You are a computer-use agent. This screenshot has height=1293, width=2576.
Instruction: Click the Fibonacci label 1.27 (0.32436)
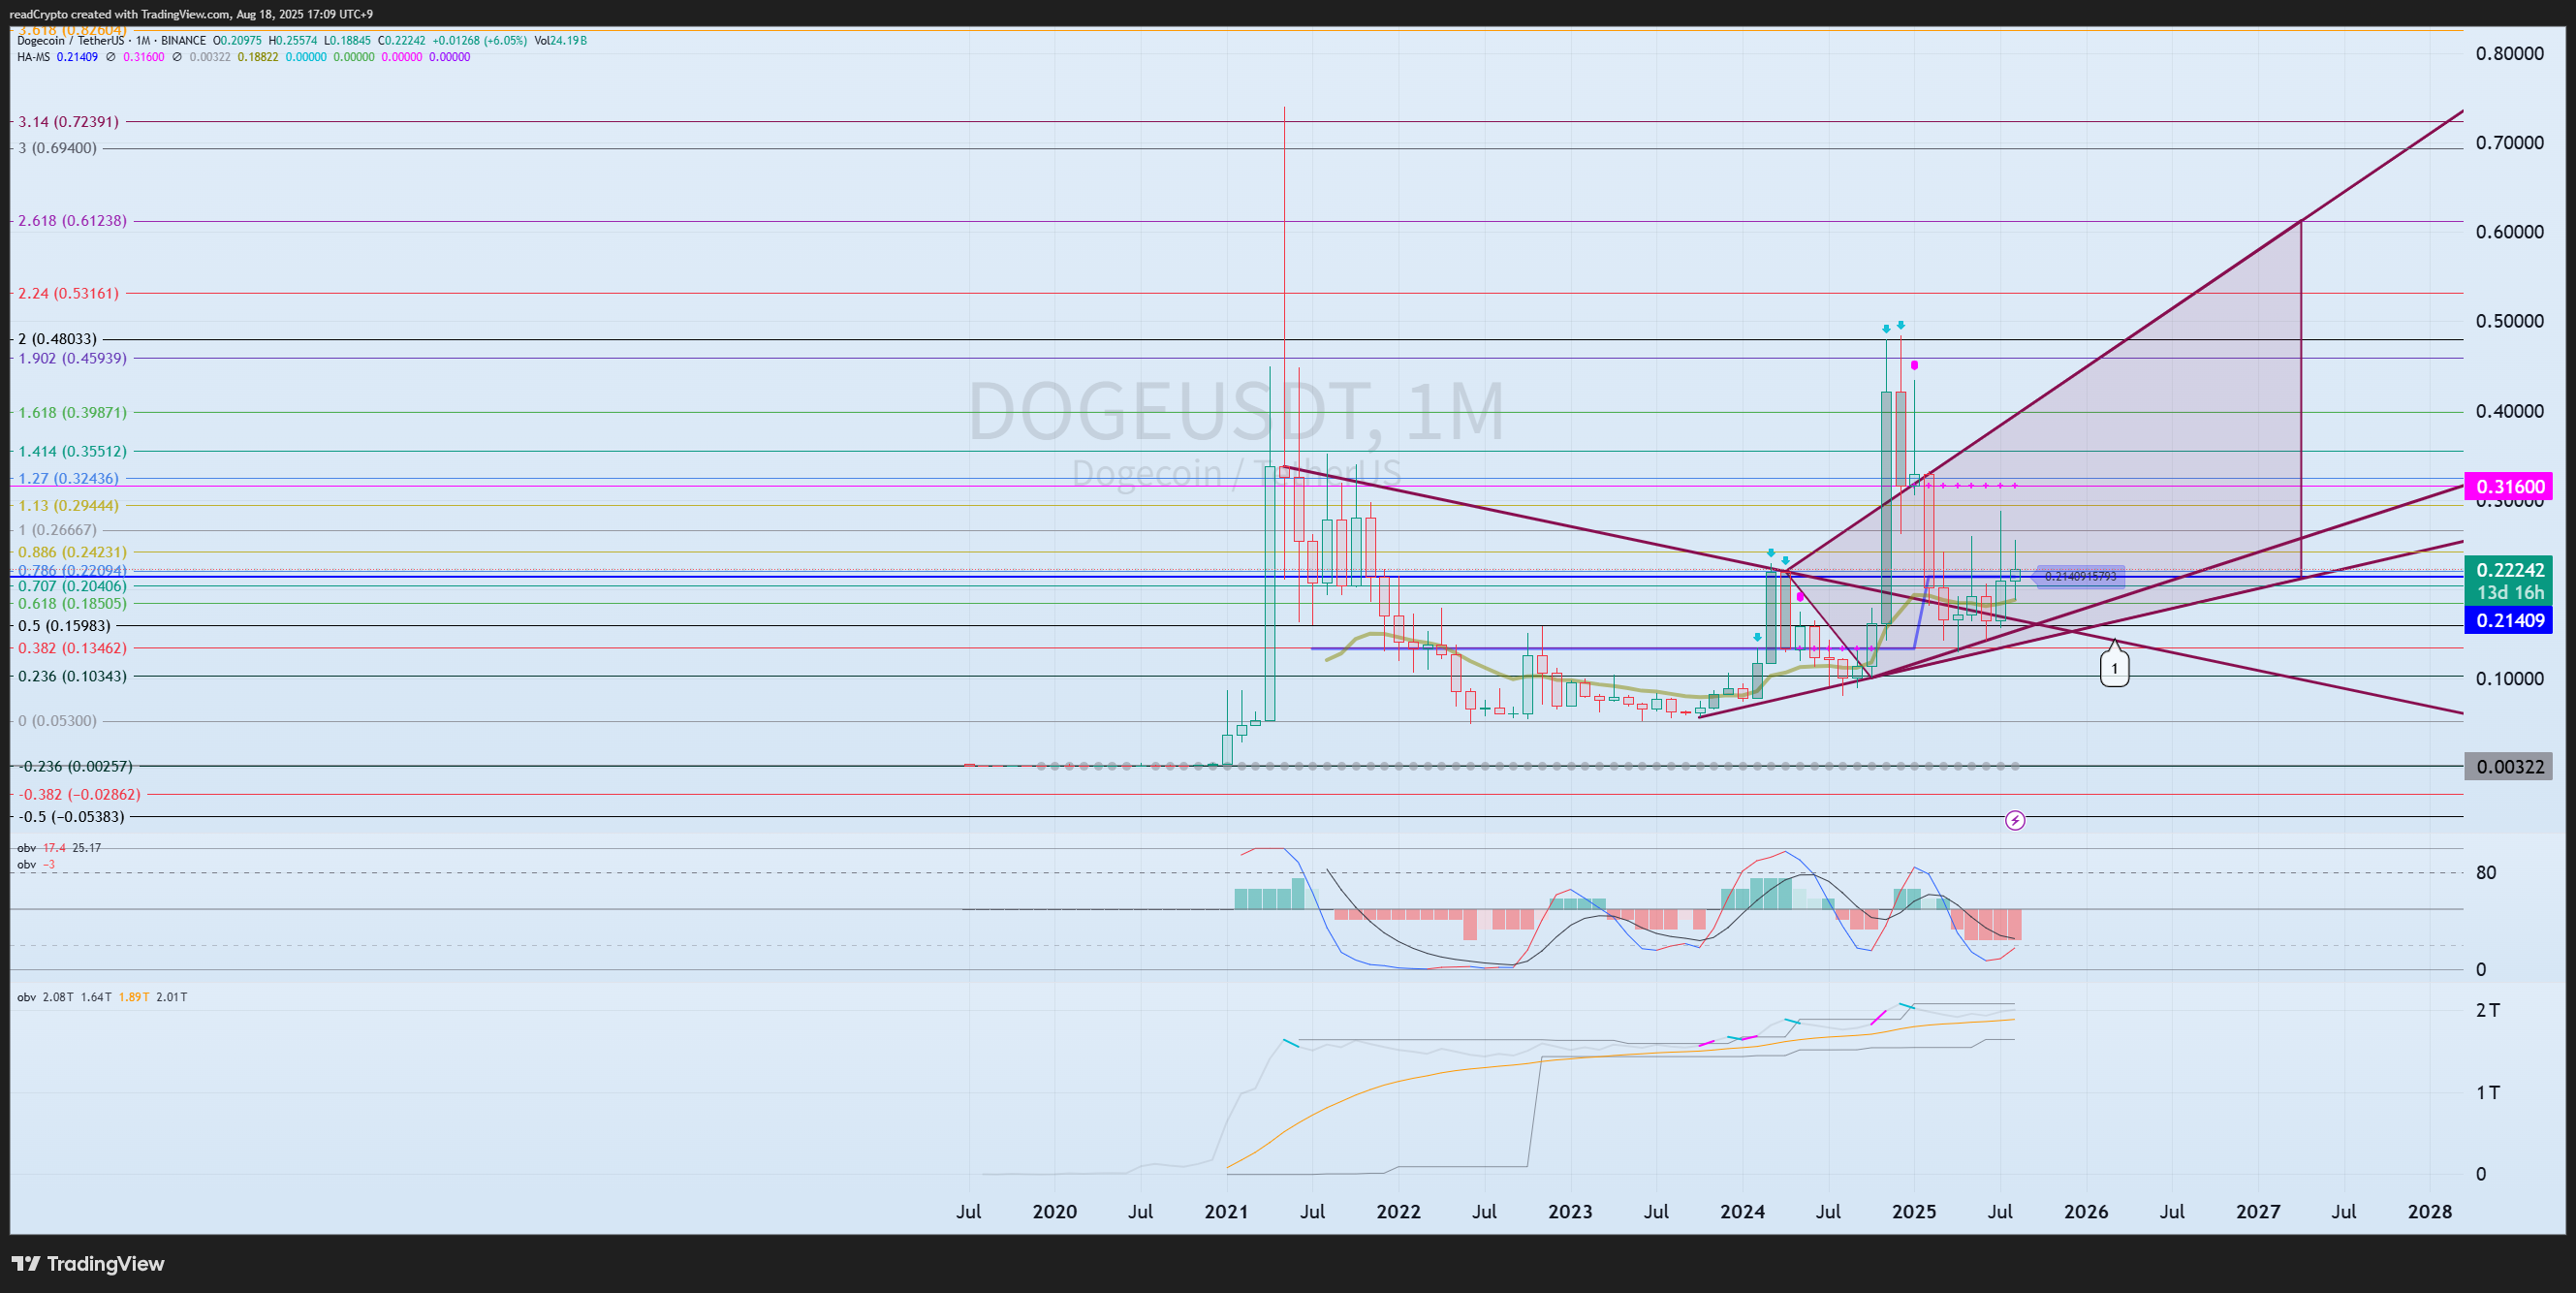[x=68, y=478]
